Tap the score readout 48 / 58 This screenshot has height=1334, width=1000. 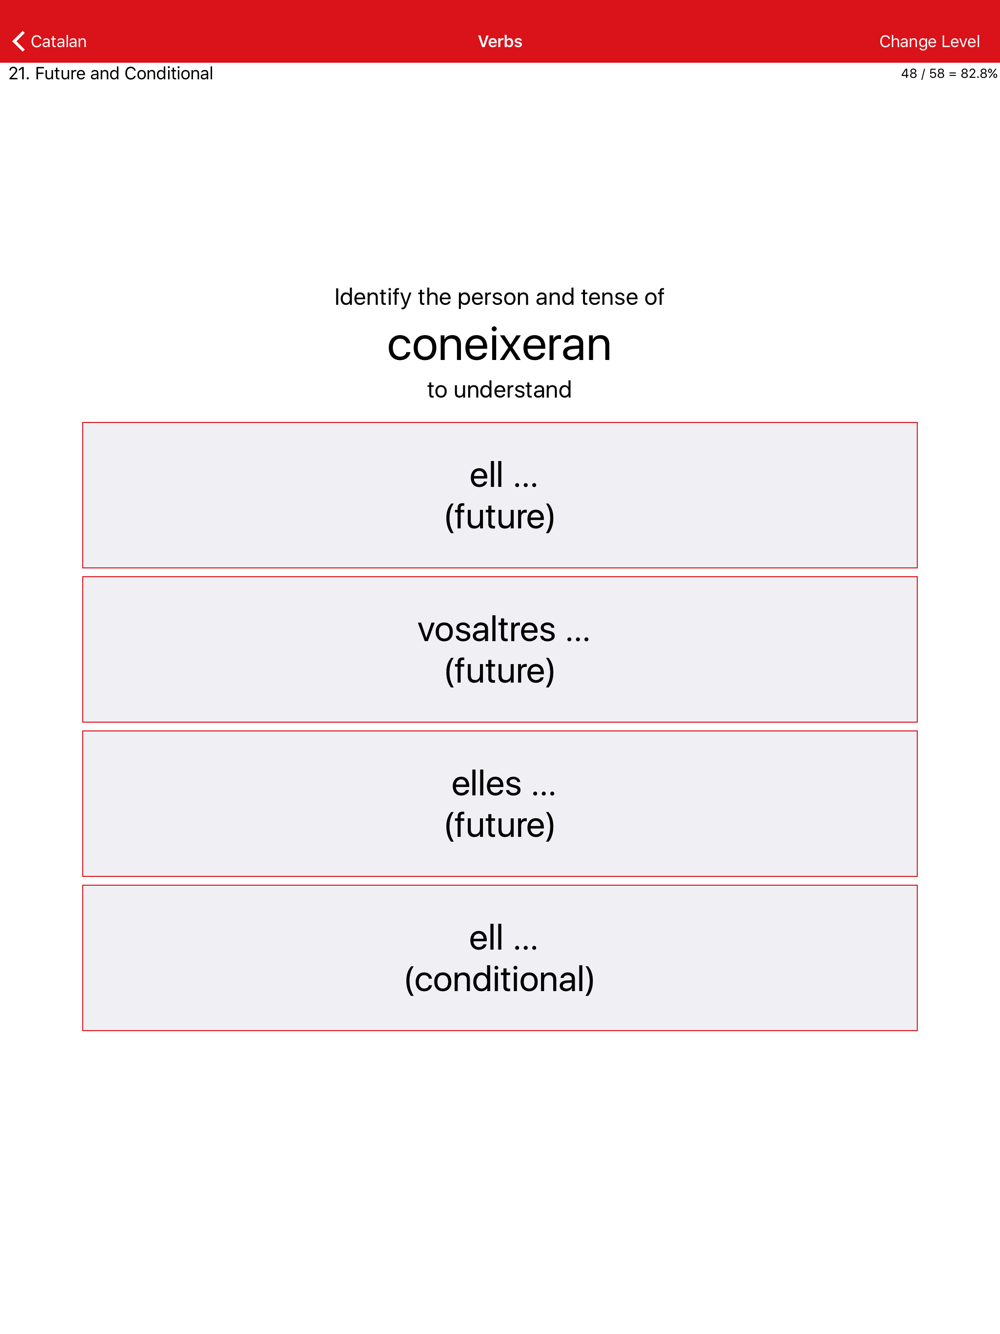tap(922, 73)
